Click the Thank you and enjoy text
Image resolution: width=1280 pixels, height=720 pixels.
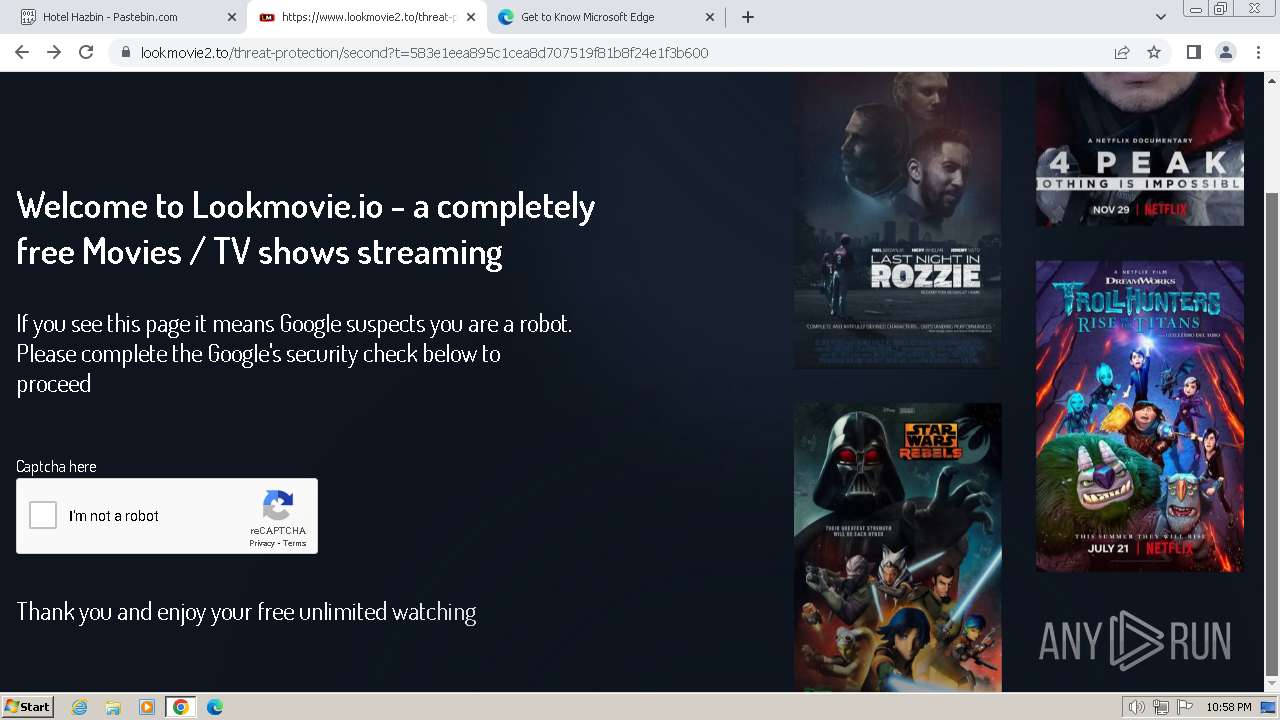[246, 611]
